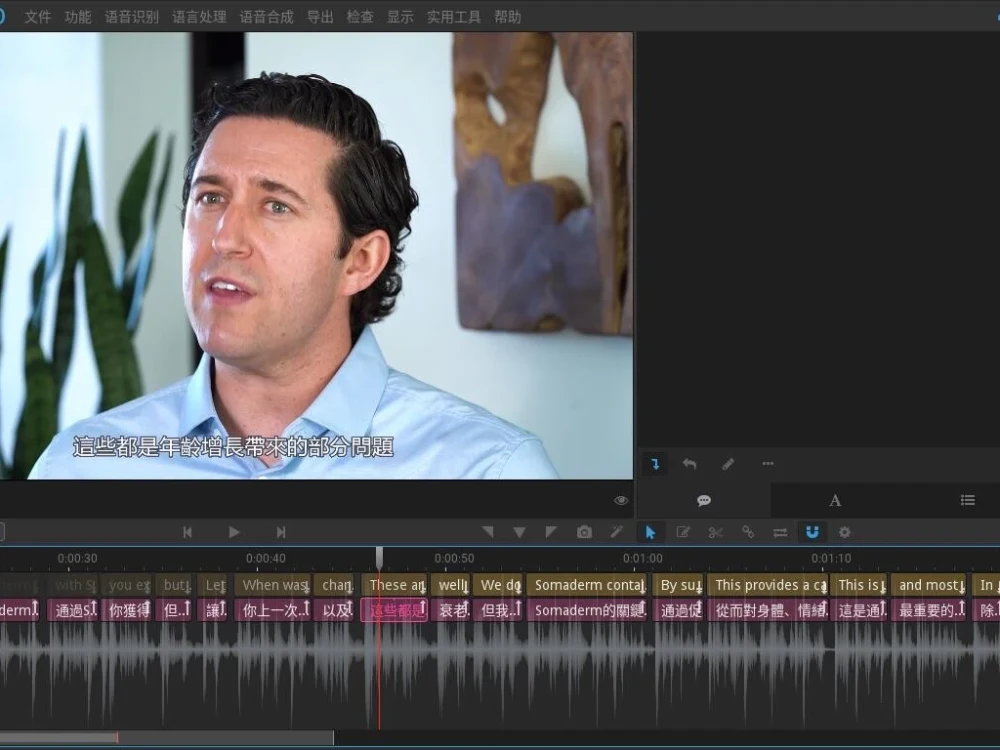Click the set start marker triangle icon

pyautogui.click(x=488, y=532)
